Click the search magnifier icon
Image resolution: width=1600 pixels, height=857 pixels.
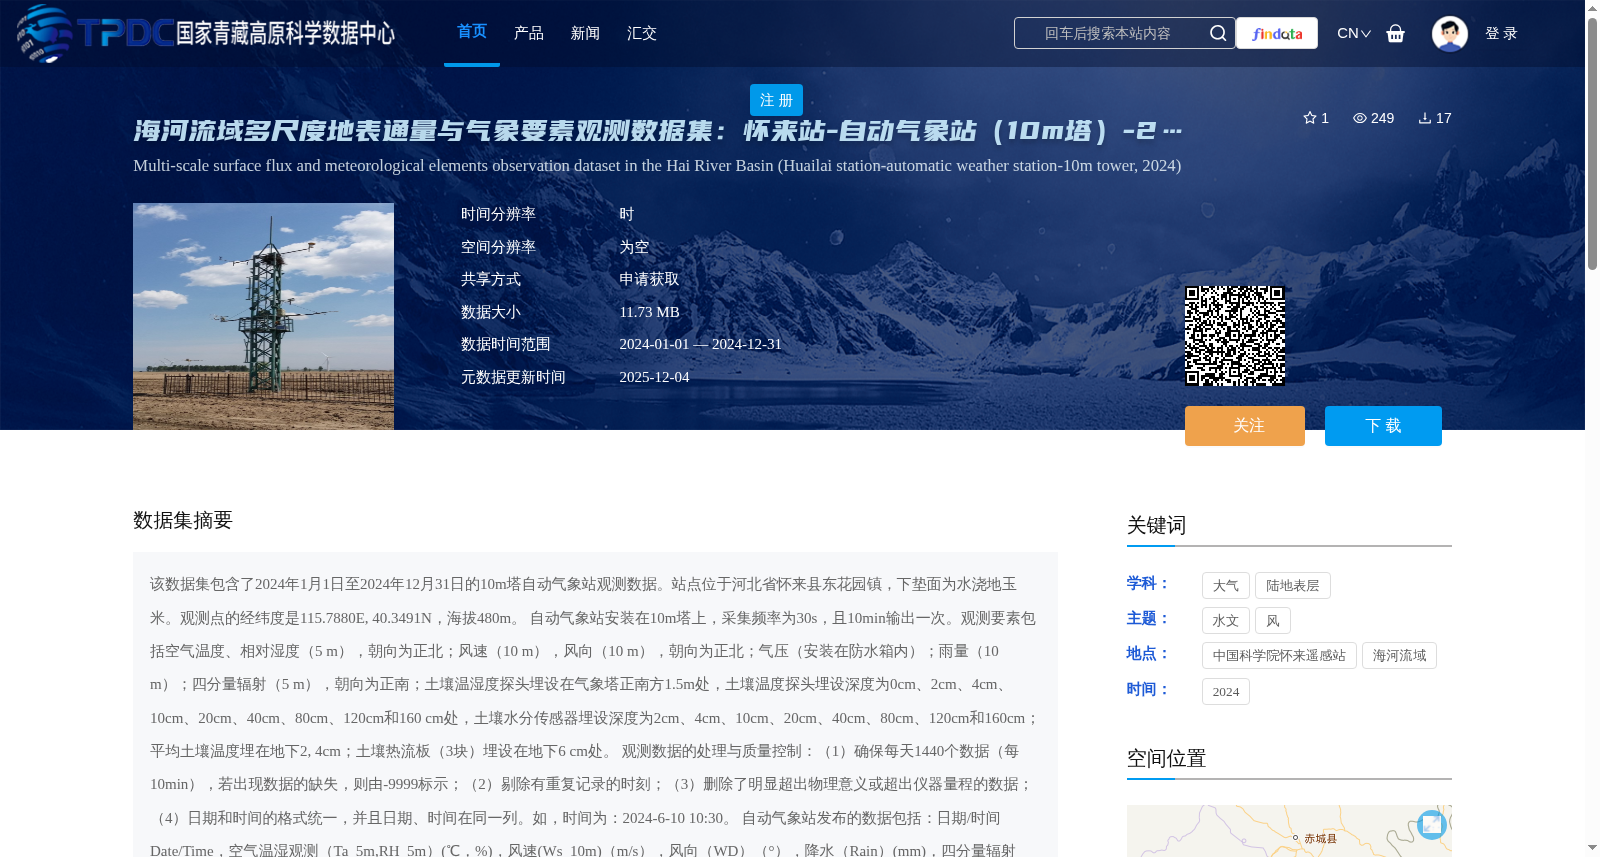click(x=1217, y=33)
